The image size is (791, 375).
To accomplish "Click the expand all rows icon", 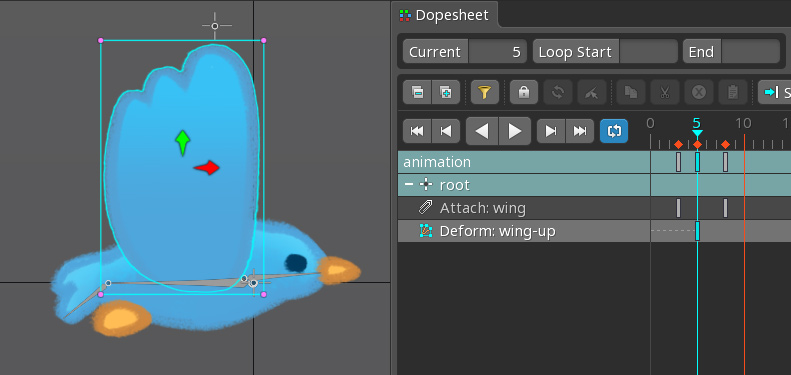I will [446, 92].
